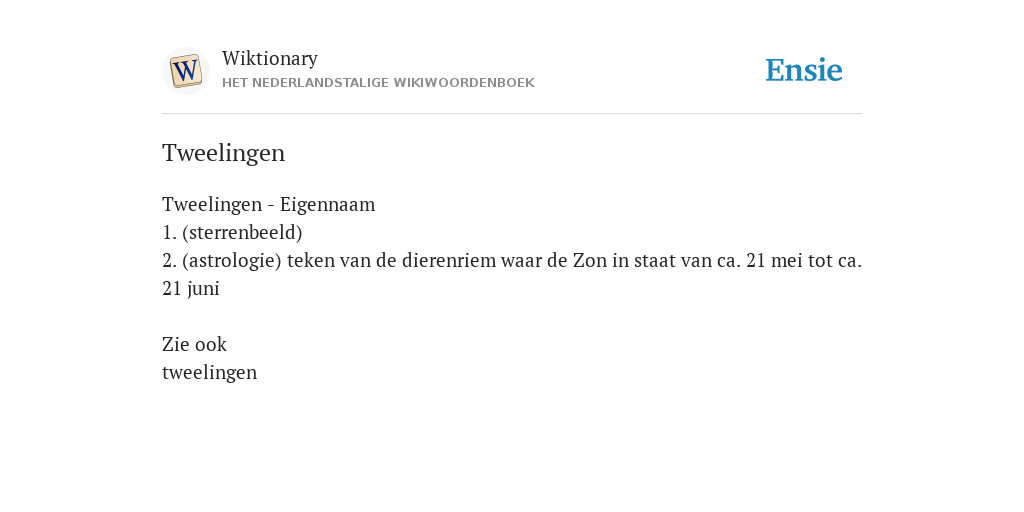The image size is (1024, 512).
Task: Click the number '2.' list marker
Action: tap(170, 261)
